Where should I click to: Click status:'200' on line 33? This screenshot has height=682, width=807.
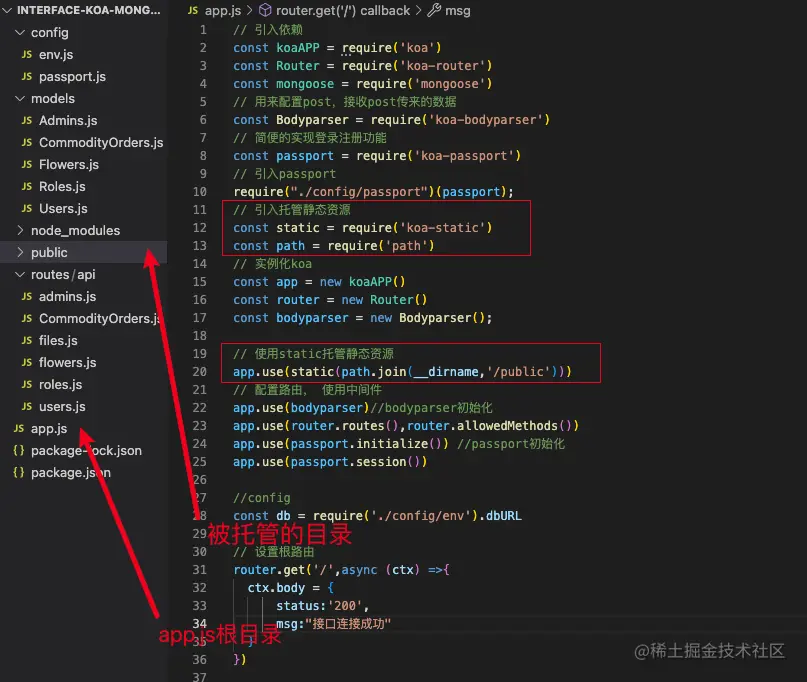coord(319,606)
